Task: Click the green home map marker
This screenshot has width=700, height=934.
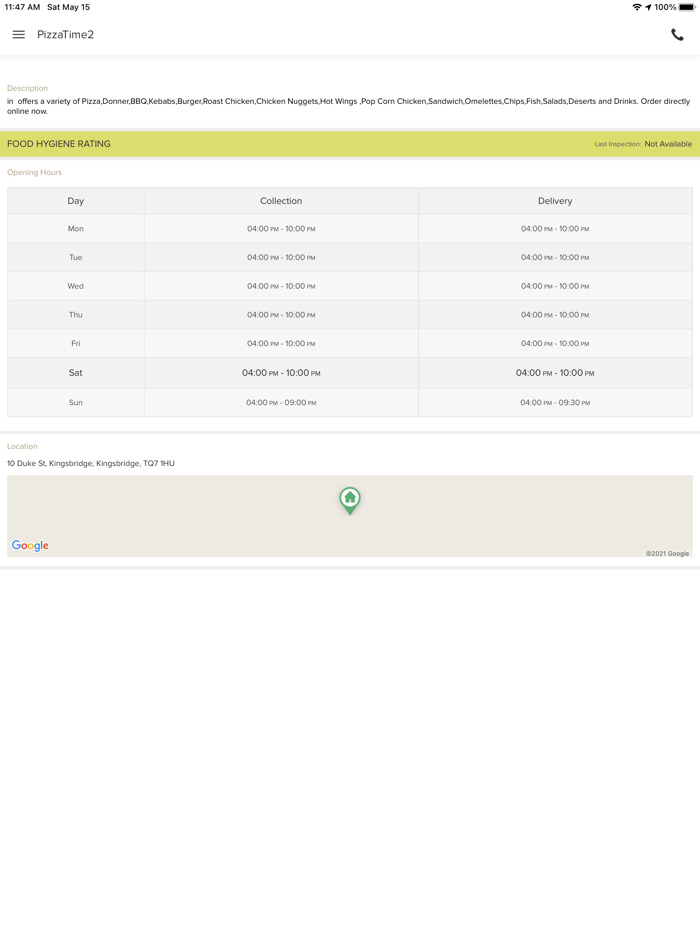Action: pyautogui.click(x=350, y=500)
